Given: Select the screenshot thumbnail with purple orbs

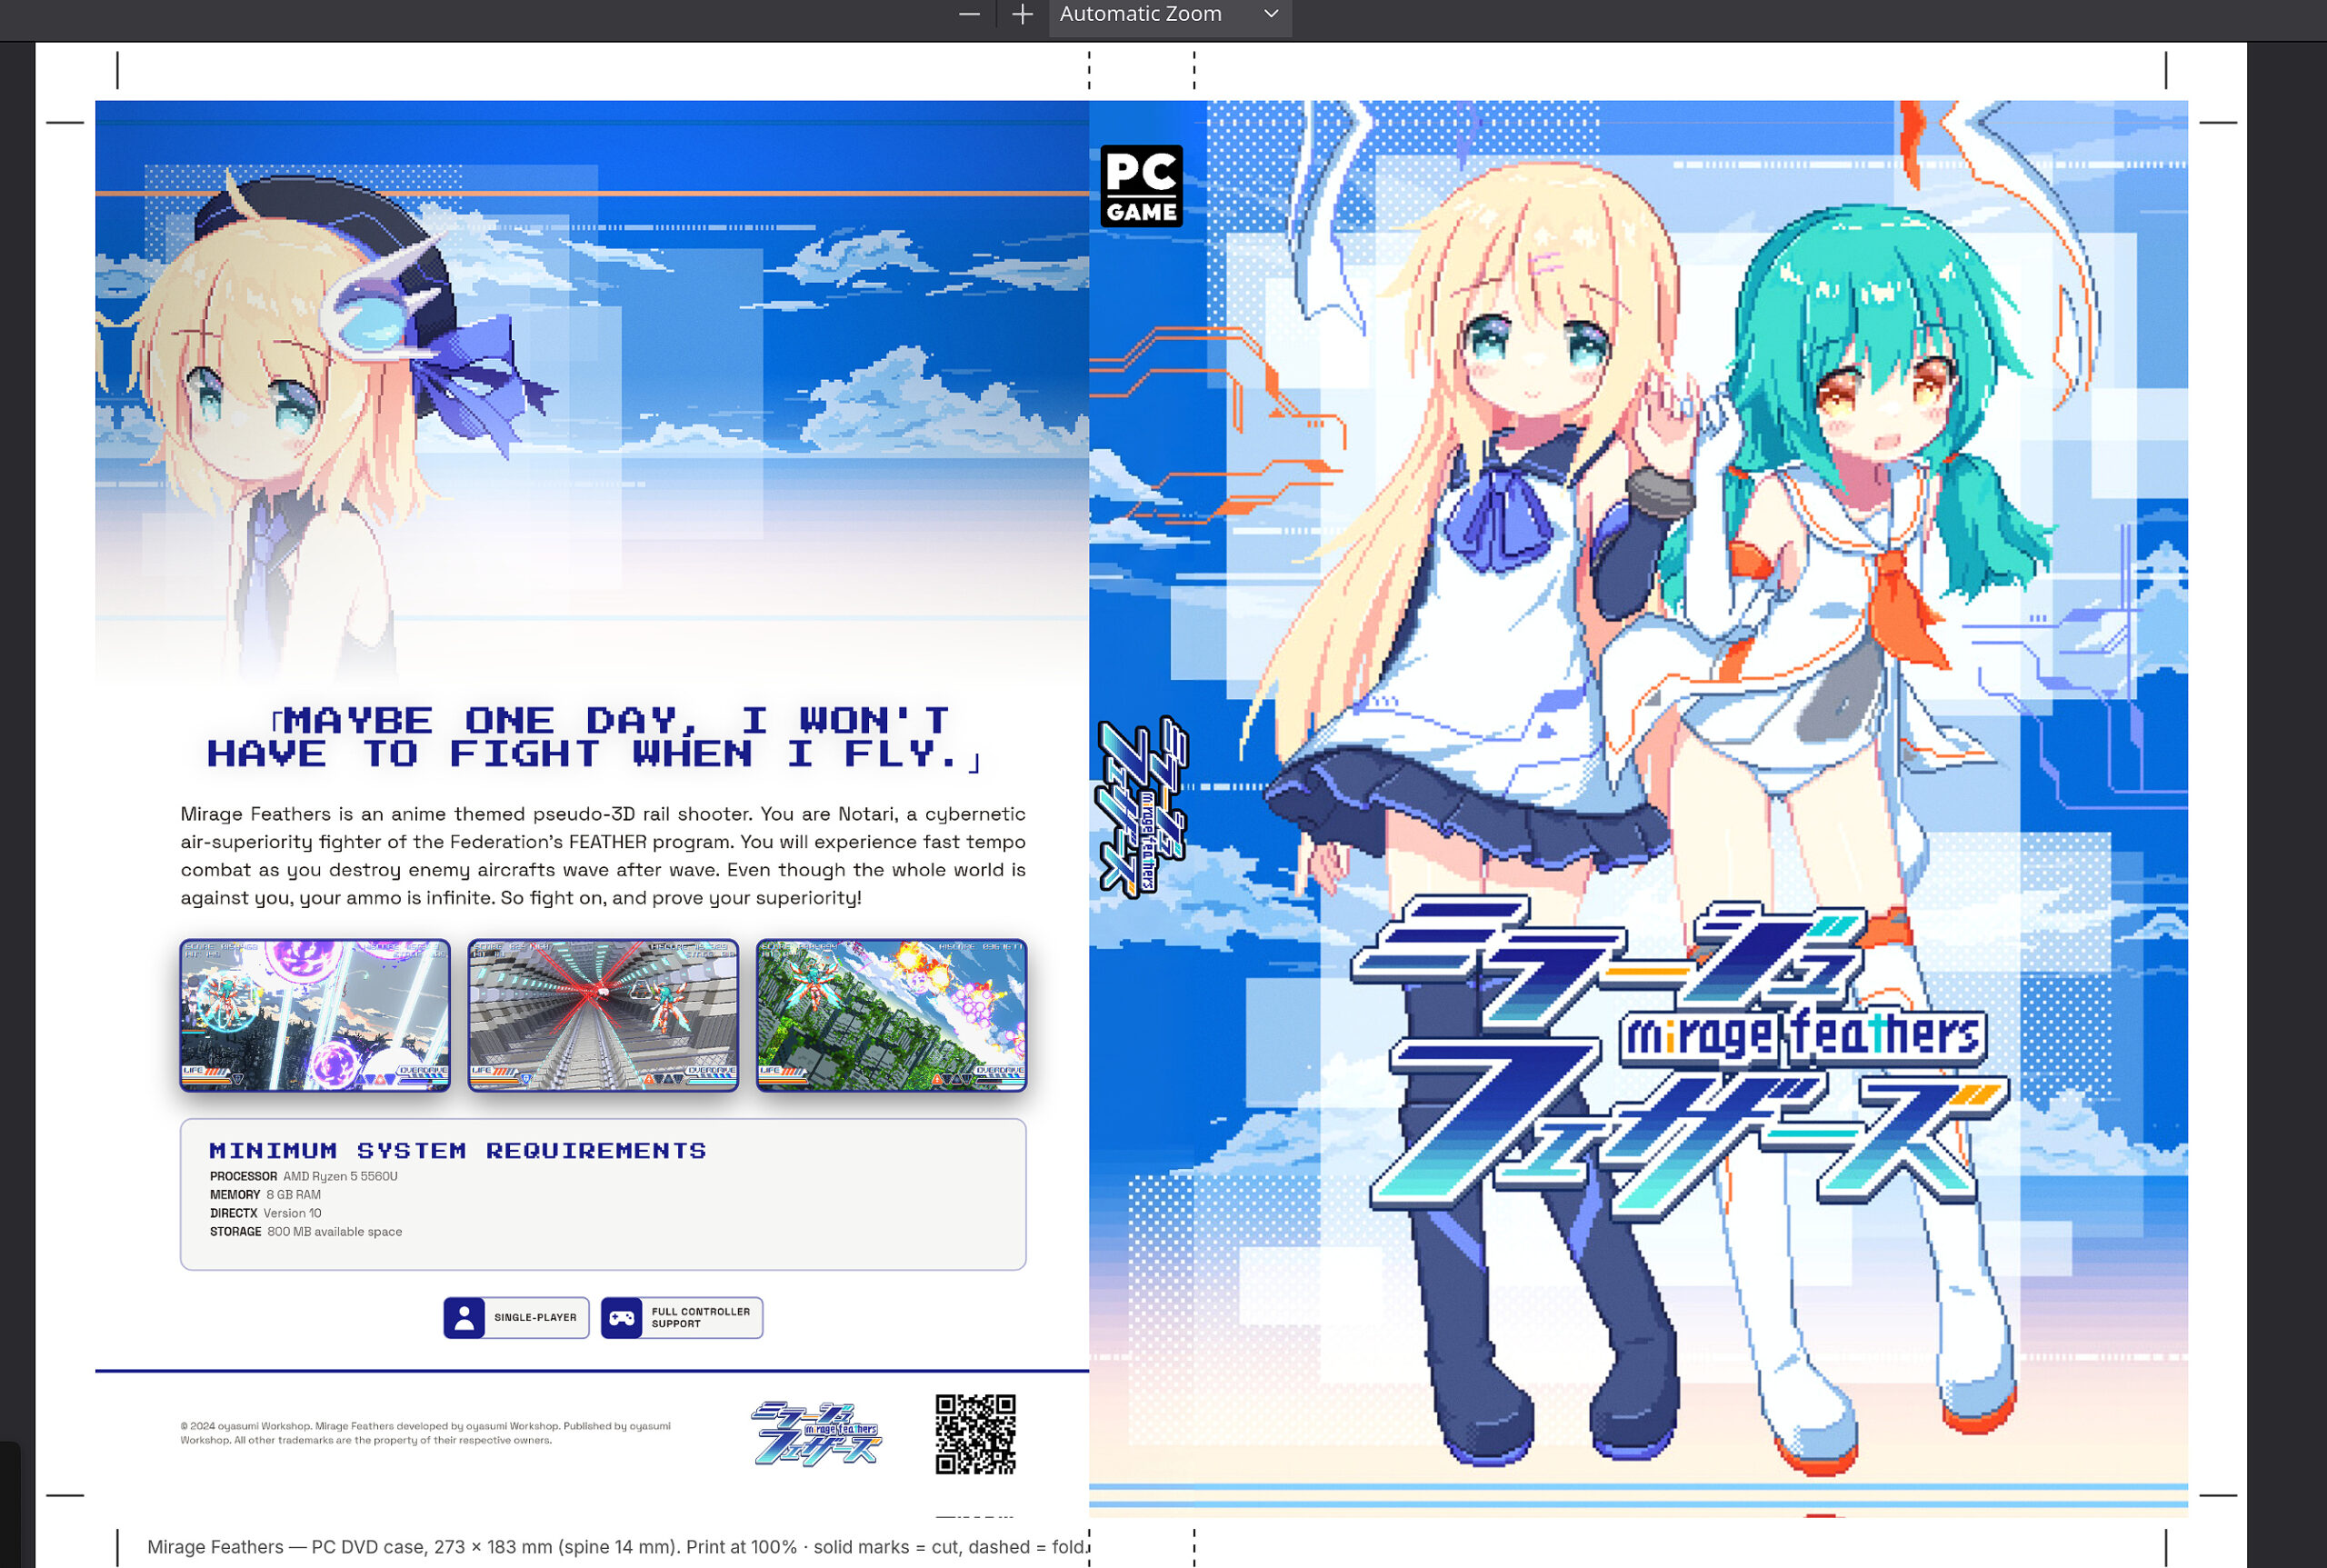Looking at the screenshot, I should [x=315, y=1015].
